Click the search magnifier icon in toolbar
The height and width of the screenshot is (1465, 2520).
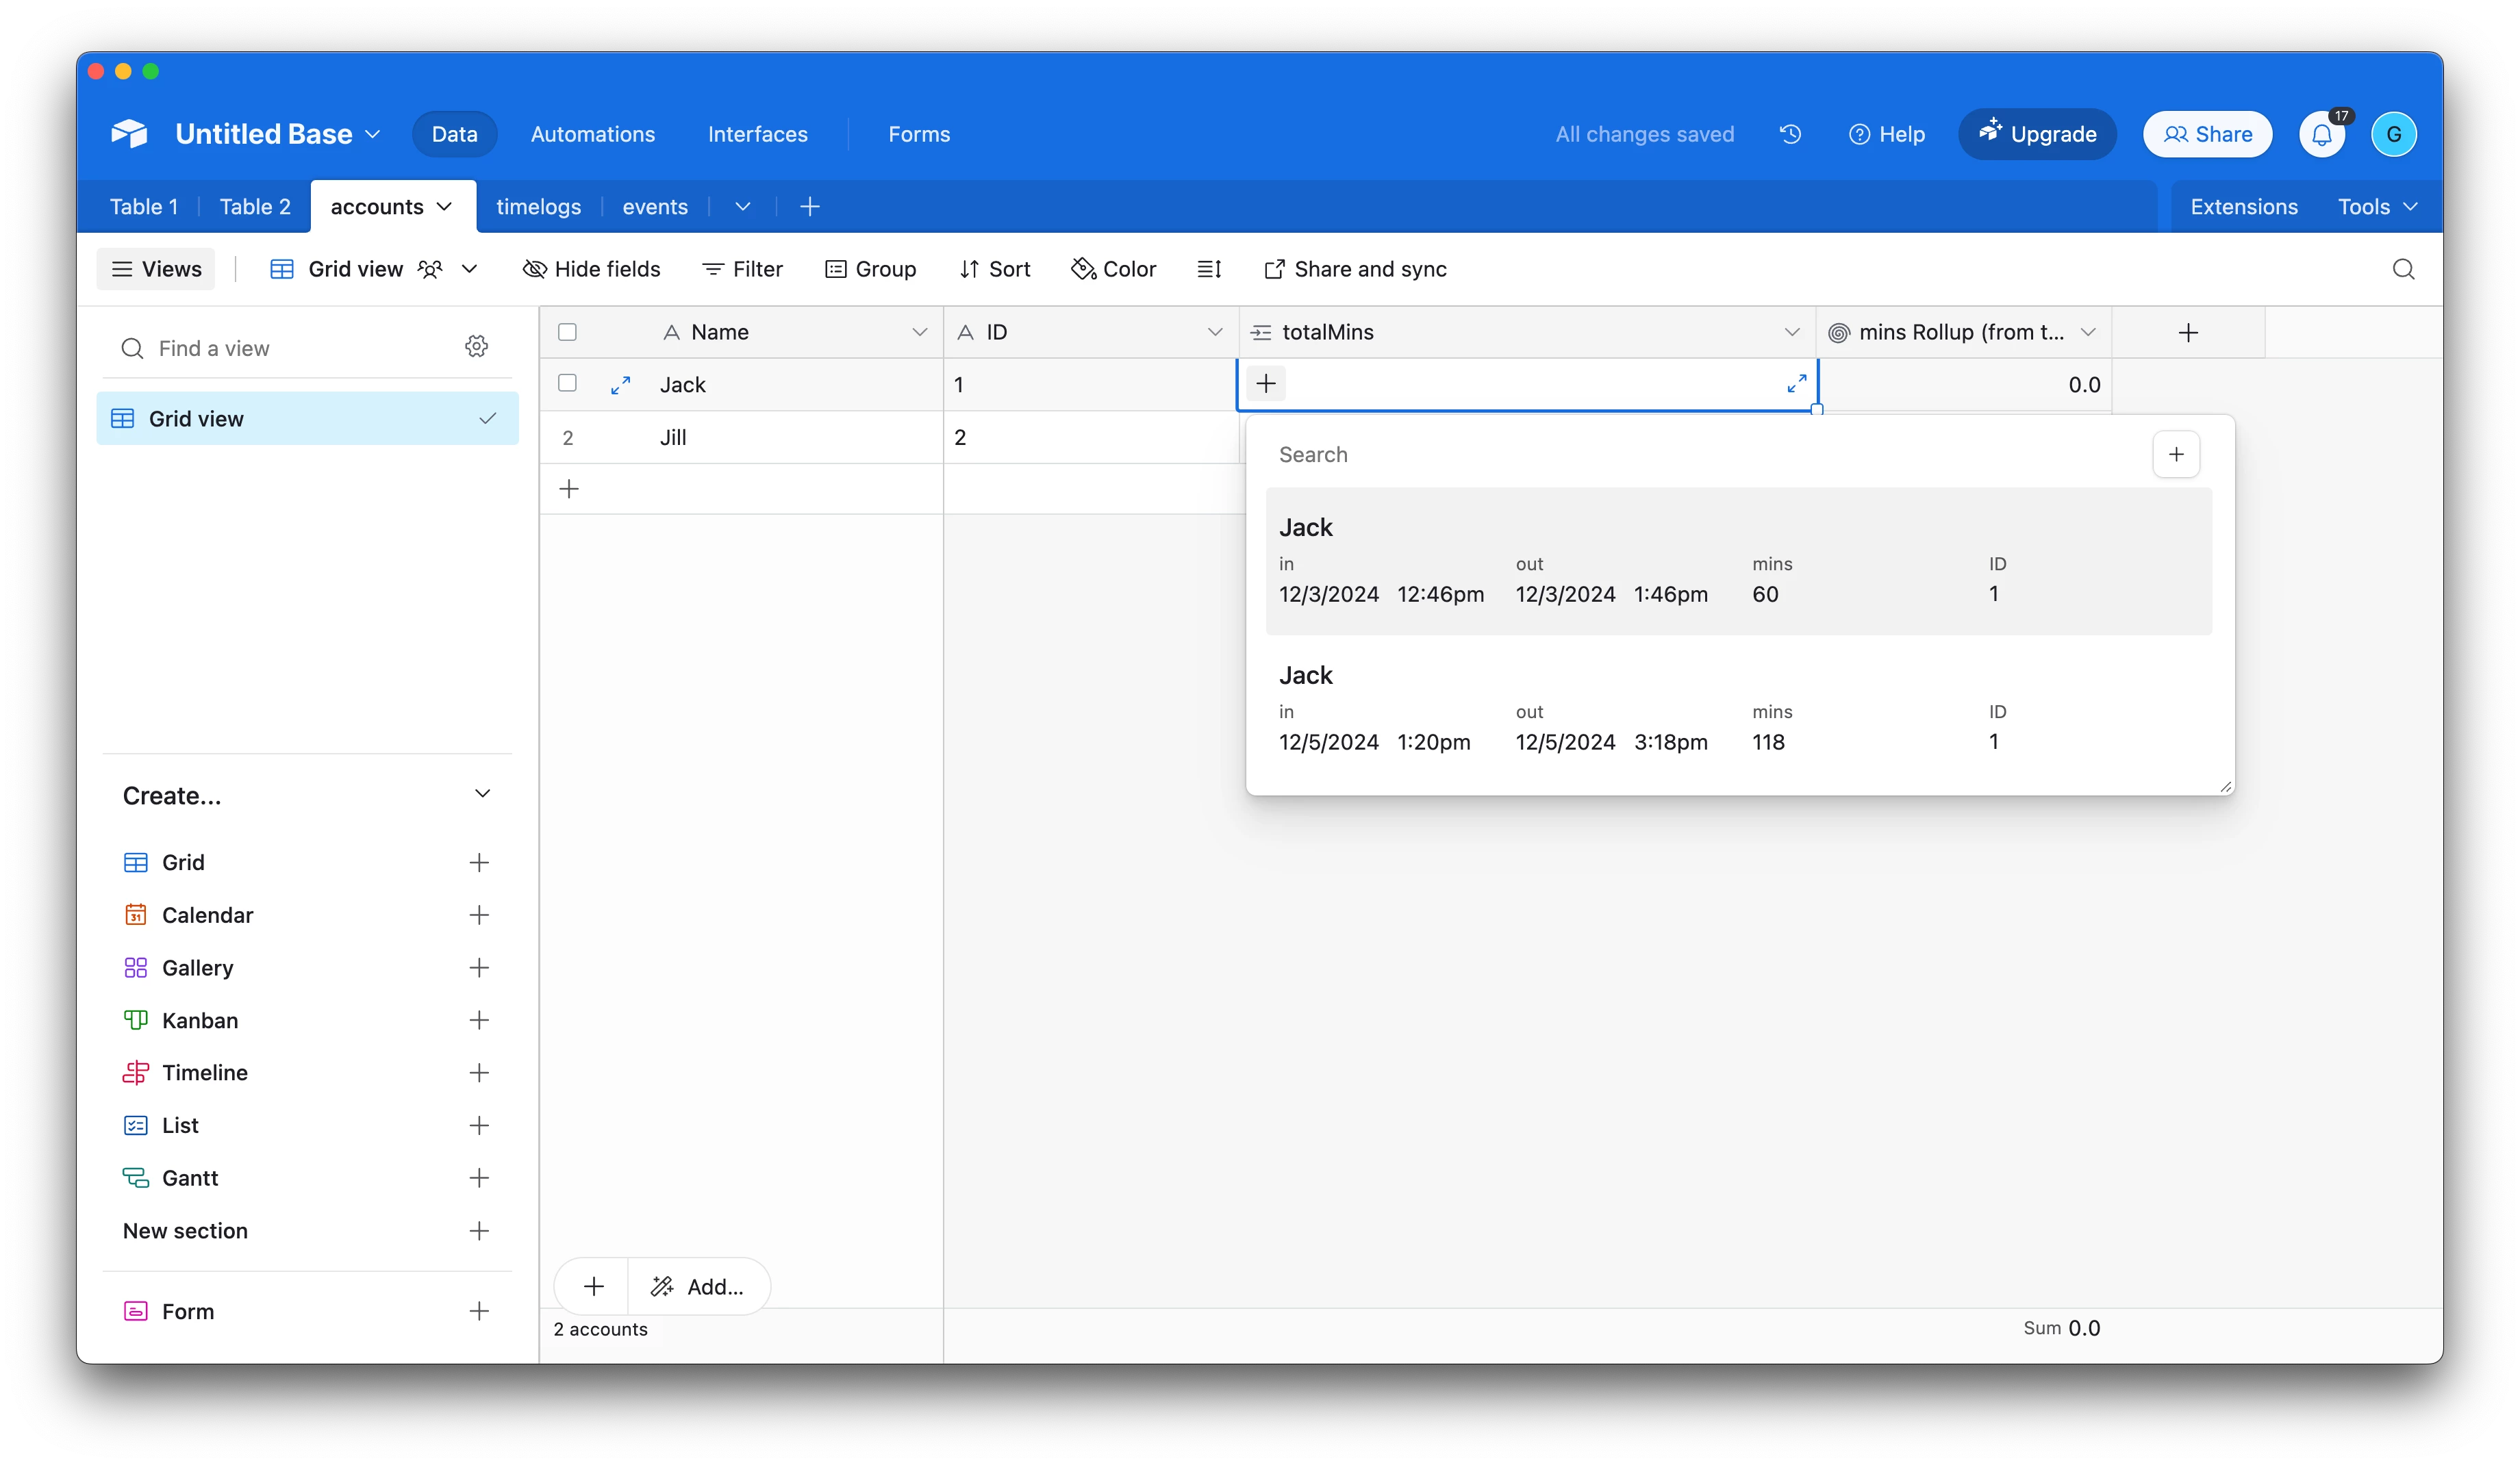[2403, 269]
